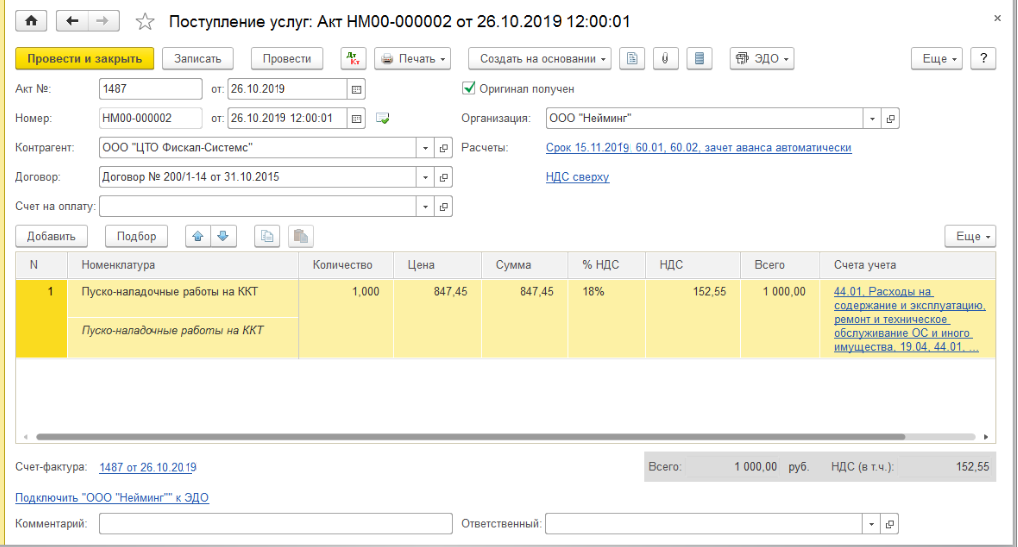Show accounting entries Дт/Кт icon
1018x547 pixels.
pyautogui.click(x=353, y=59)
